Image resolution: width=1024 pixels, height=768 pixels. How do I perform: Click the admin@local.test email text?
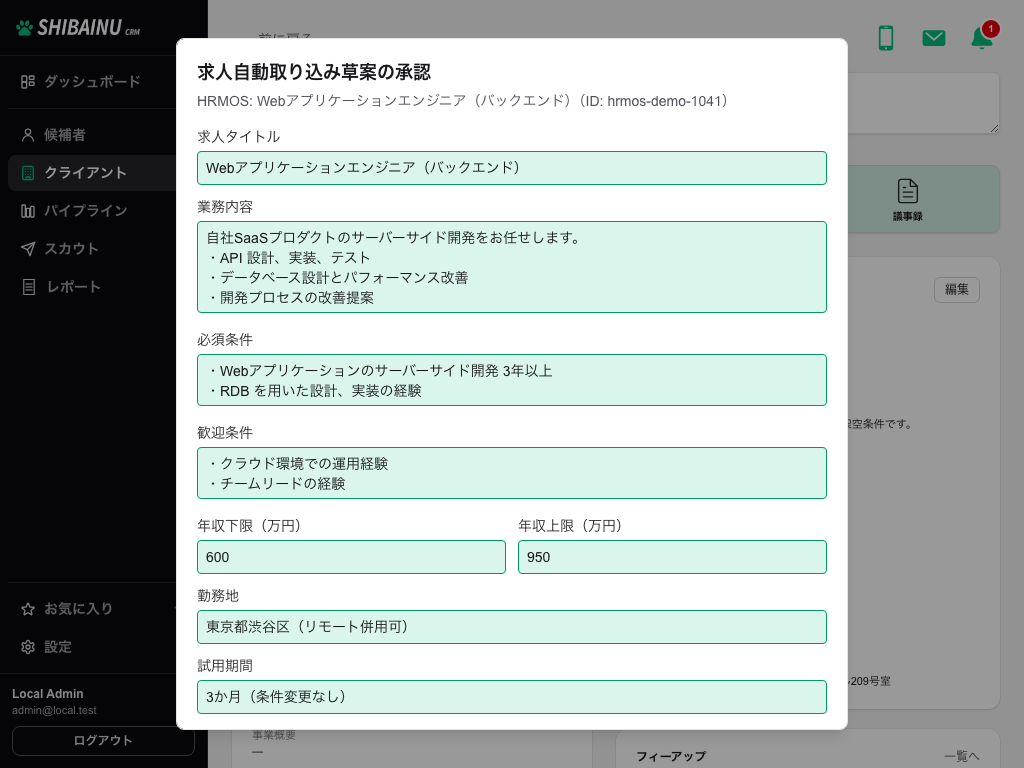point(54,711)
